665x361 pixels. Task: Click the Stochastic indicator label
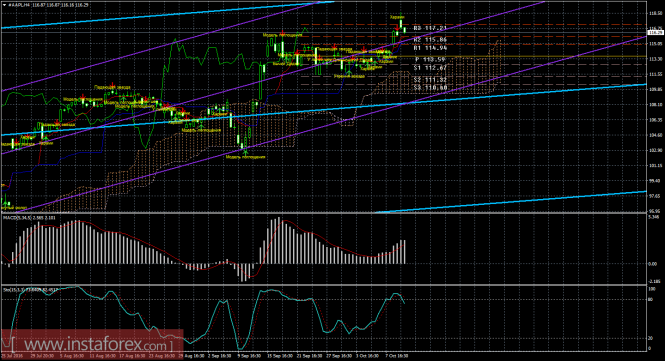(30, 289)
